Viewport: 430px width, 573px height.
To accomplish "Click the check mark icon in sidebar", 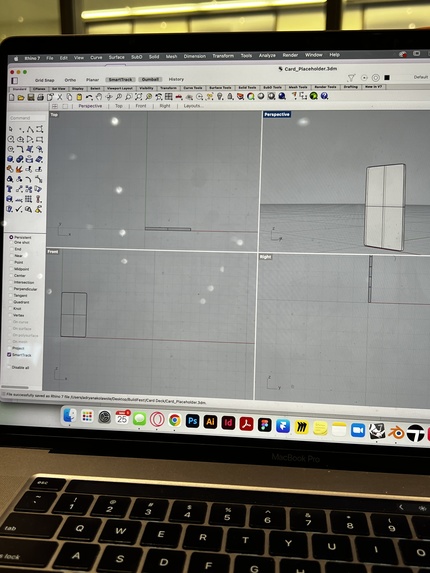I will [19, 209].
